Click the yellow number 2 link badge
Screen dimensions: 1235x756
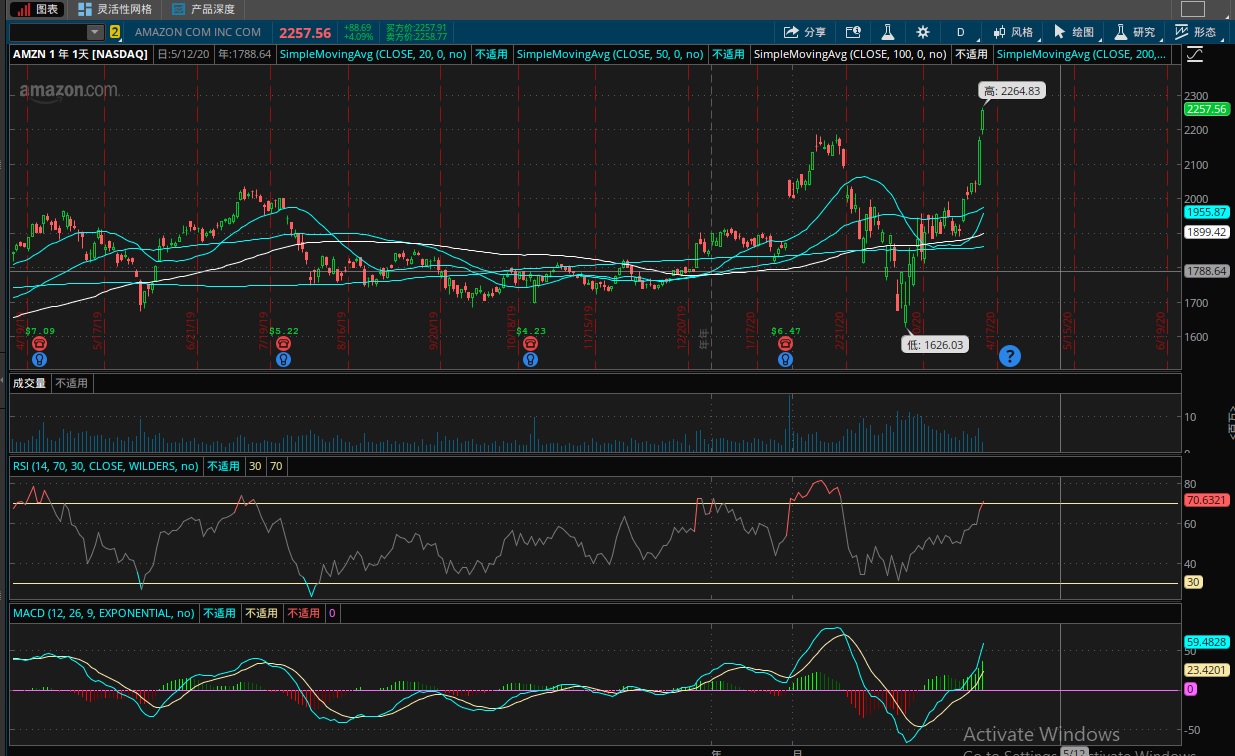(x=115, y=32)
